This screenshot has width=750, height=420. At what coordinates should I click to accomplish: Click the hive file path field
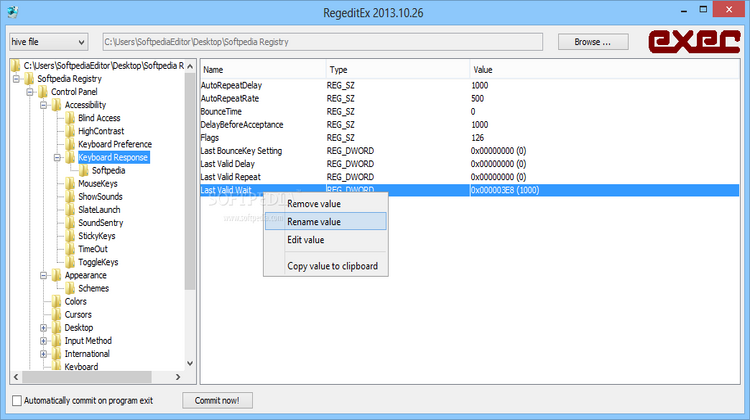pos(323,42)
